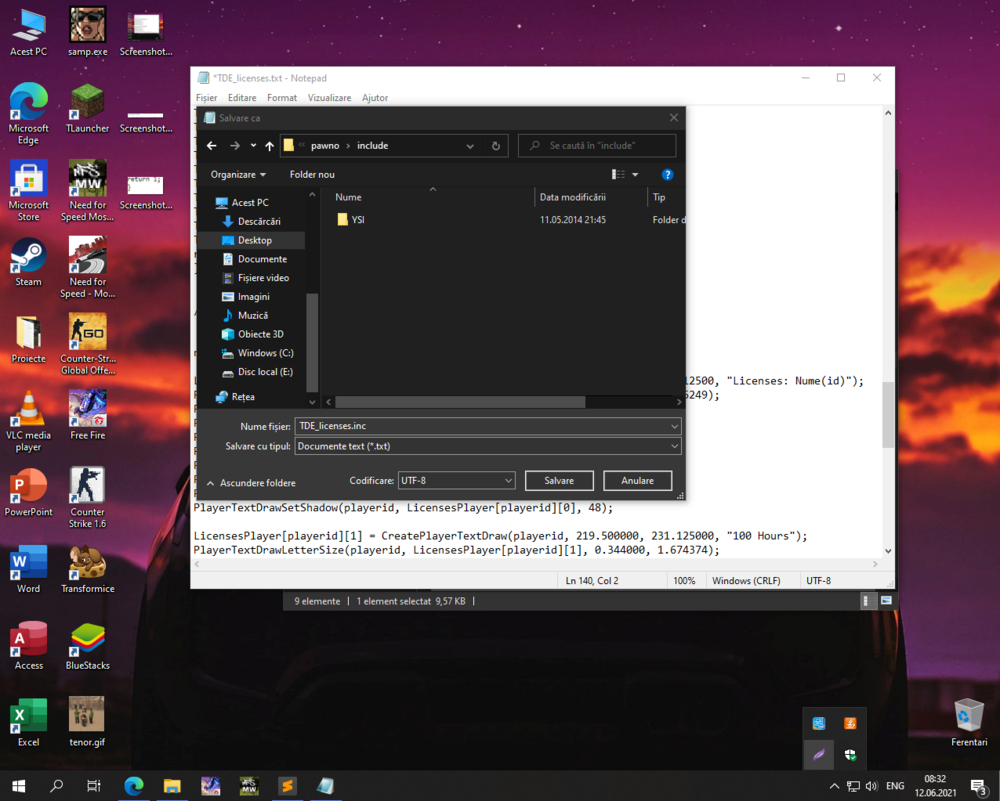Go back in the save dialog

(212, 146)
